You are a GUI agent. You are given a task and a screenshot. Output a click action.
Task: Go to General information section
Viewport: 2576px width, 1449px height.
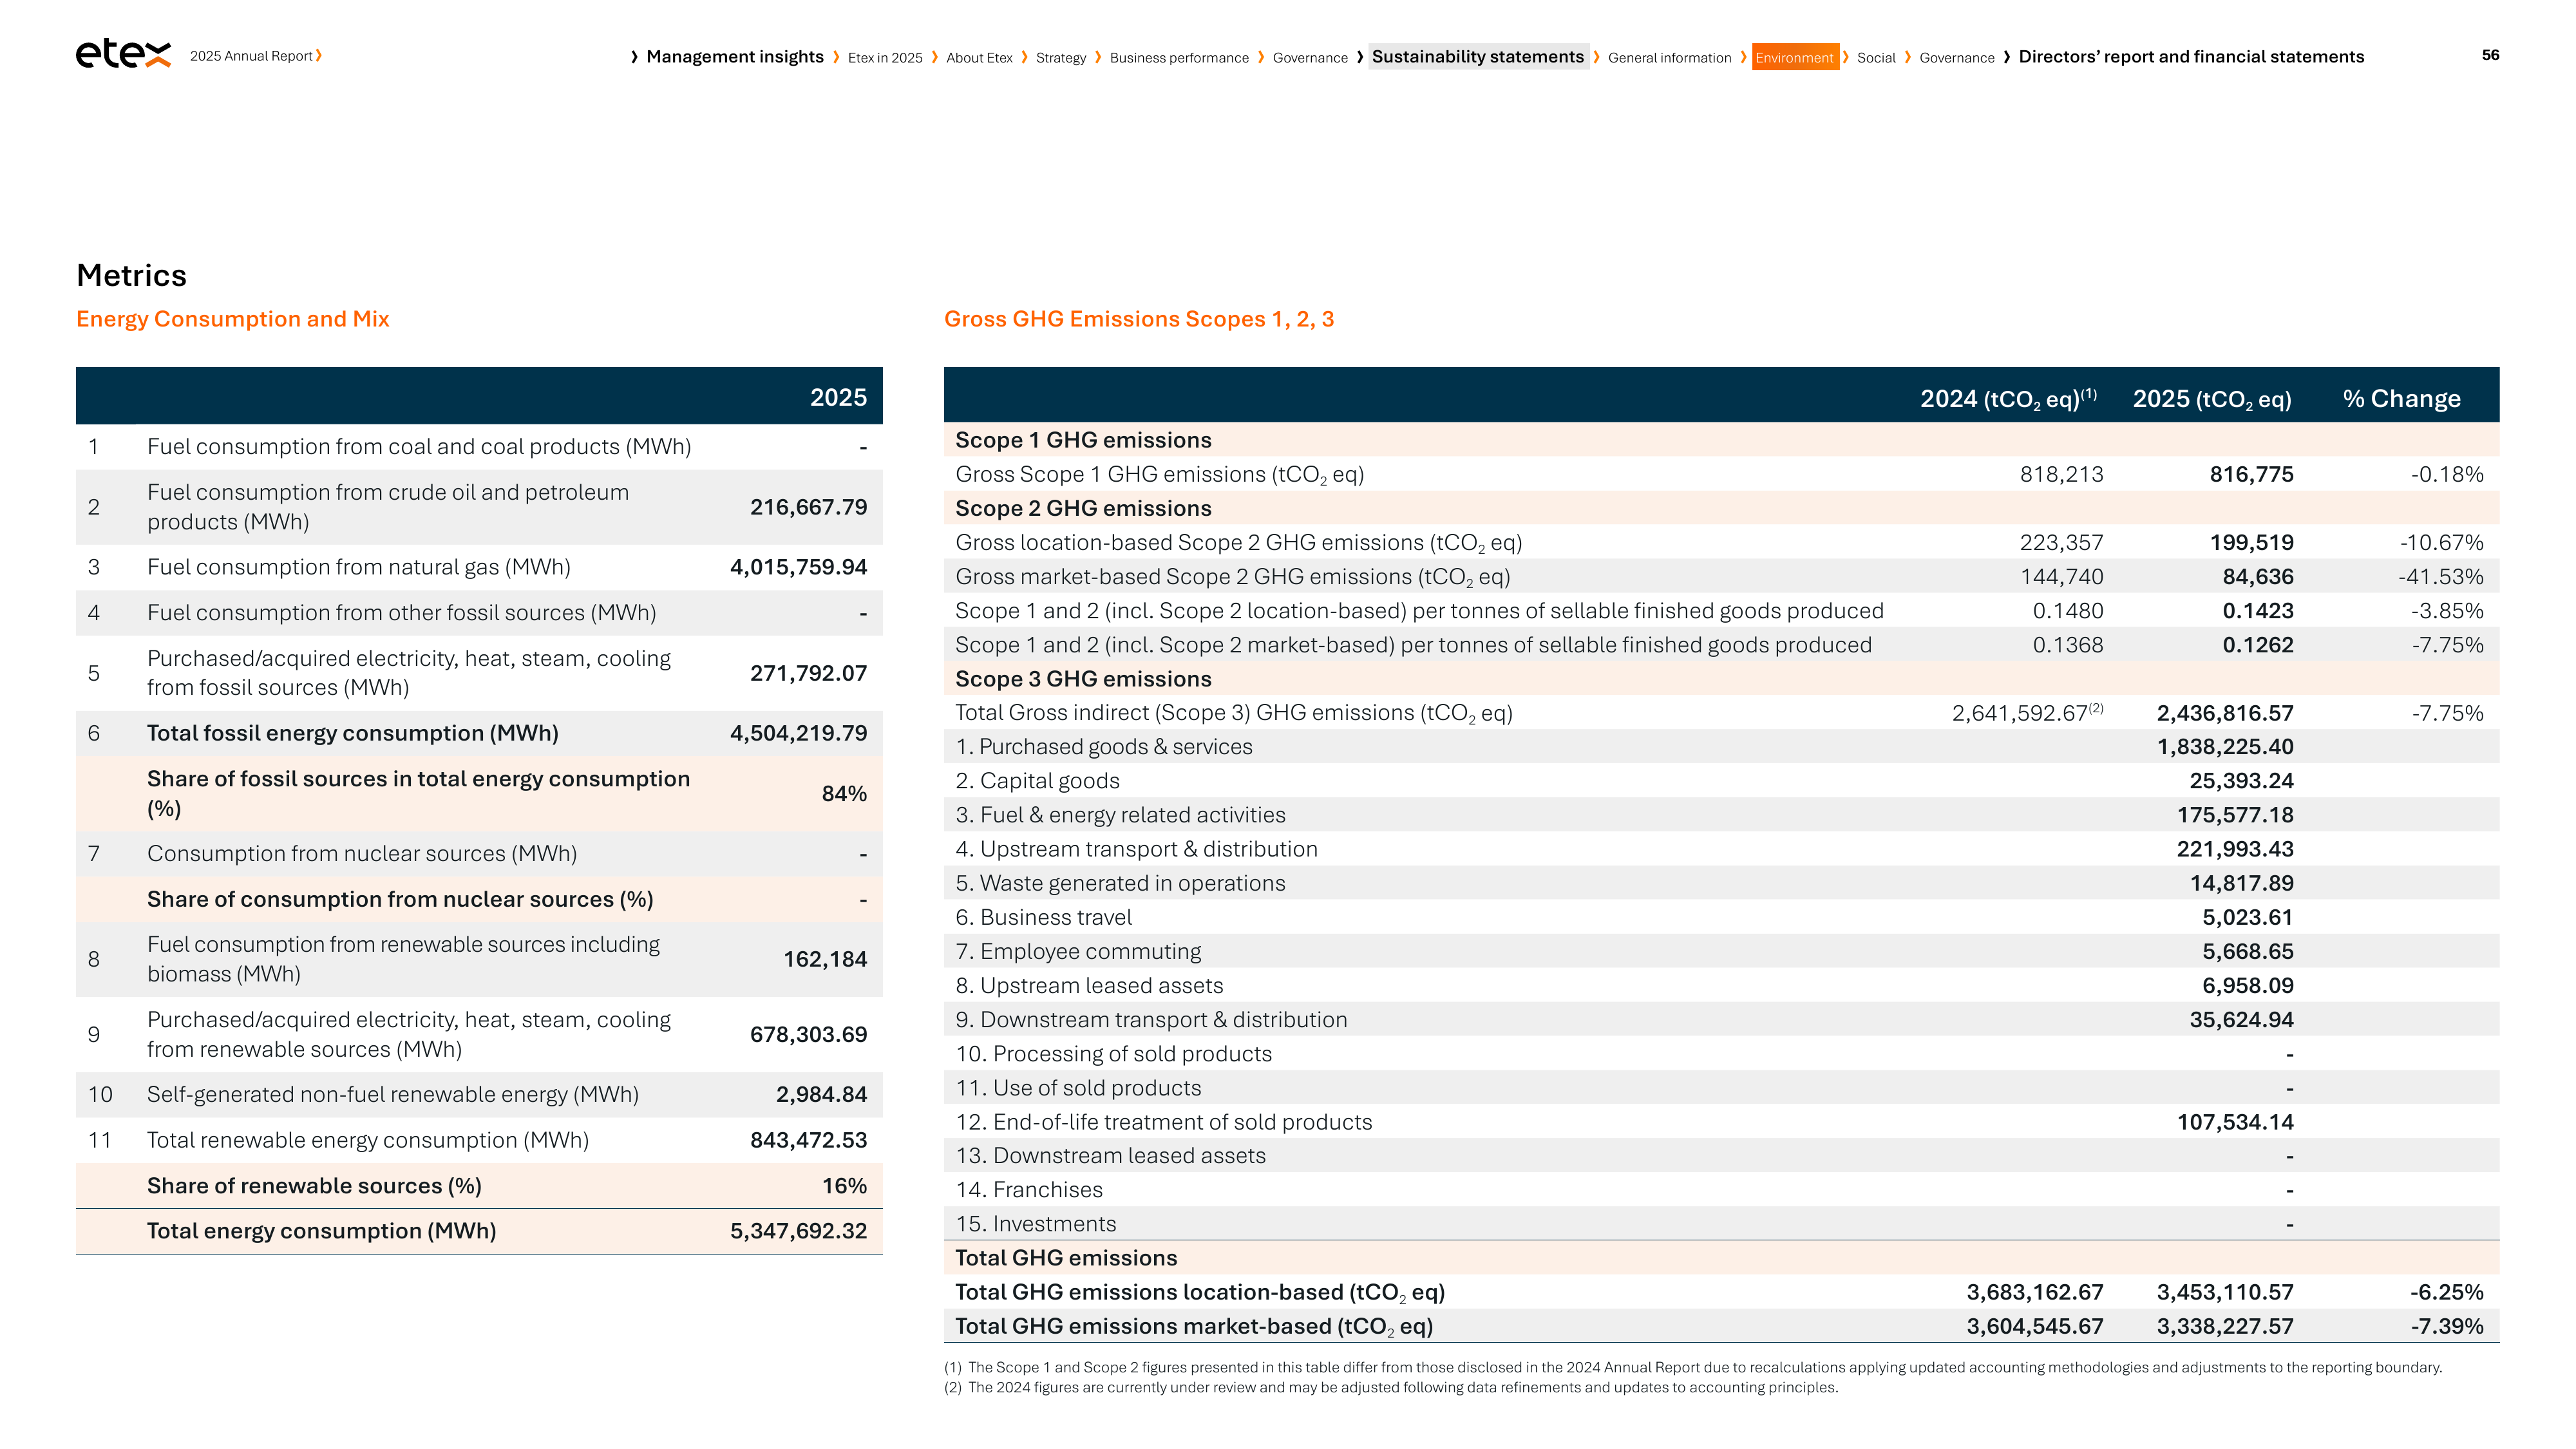1669,58
